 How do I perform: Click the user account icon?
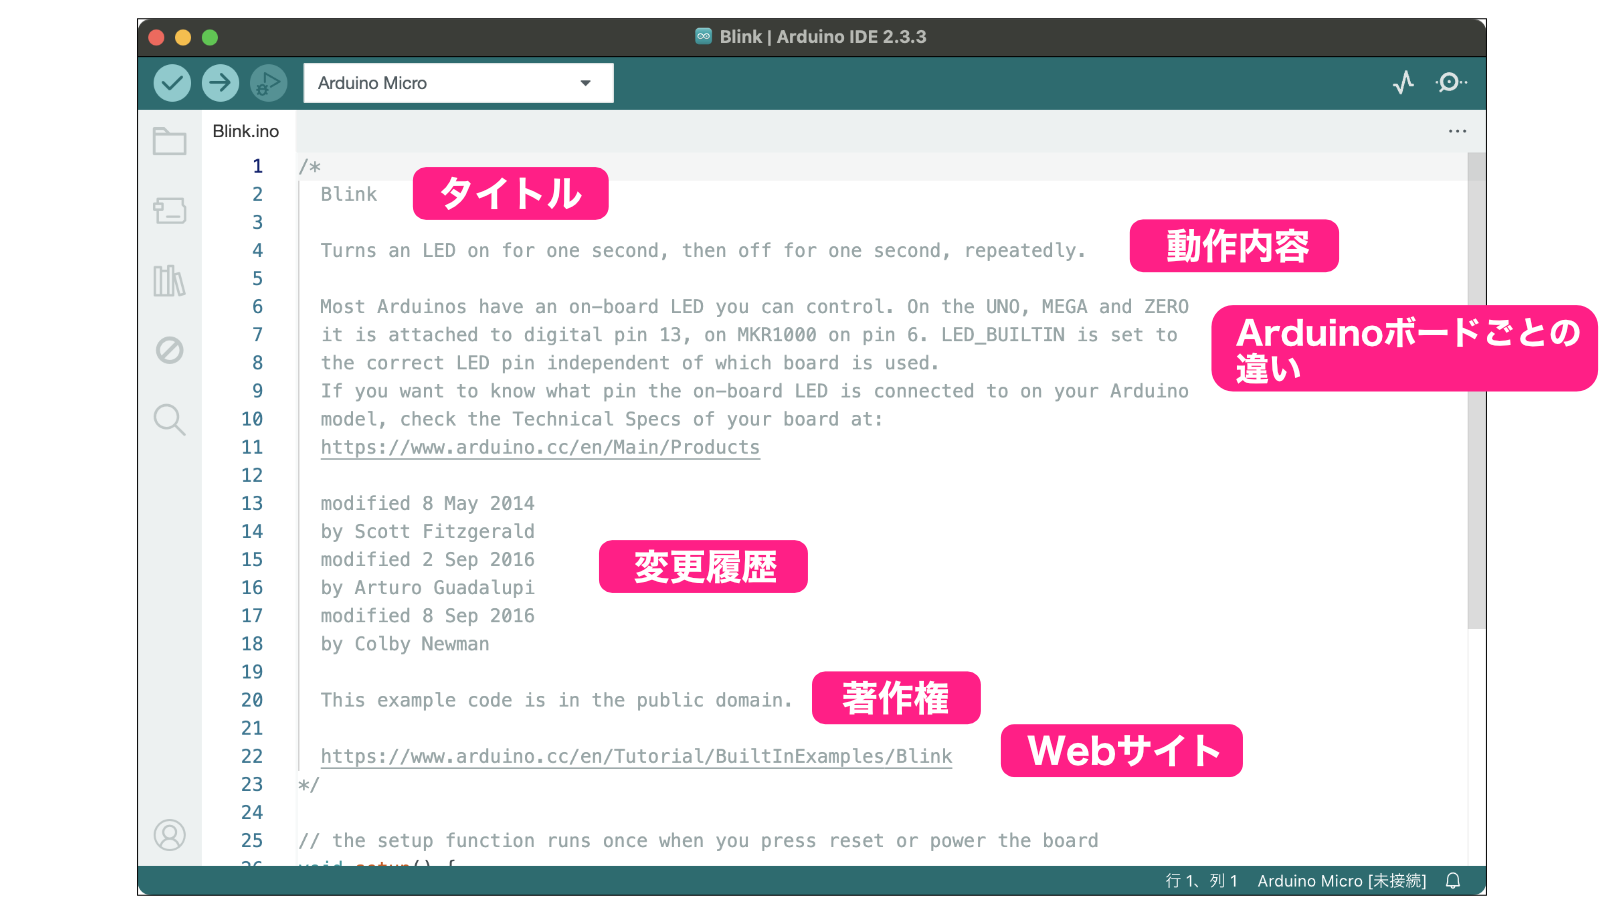[x=170, y=835]
